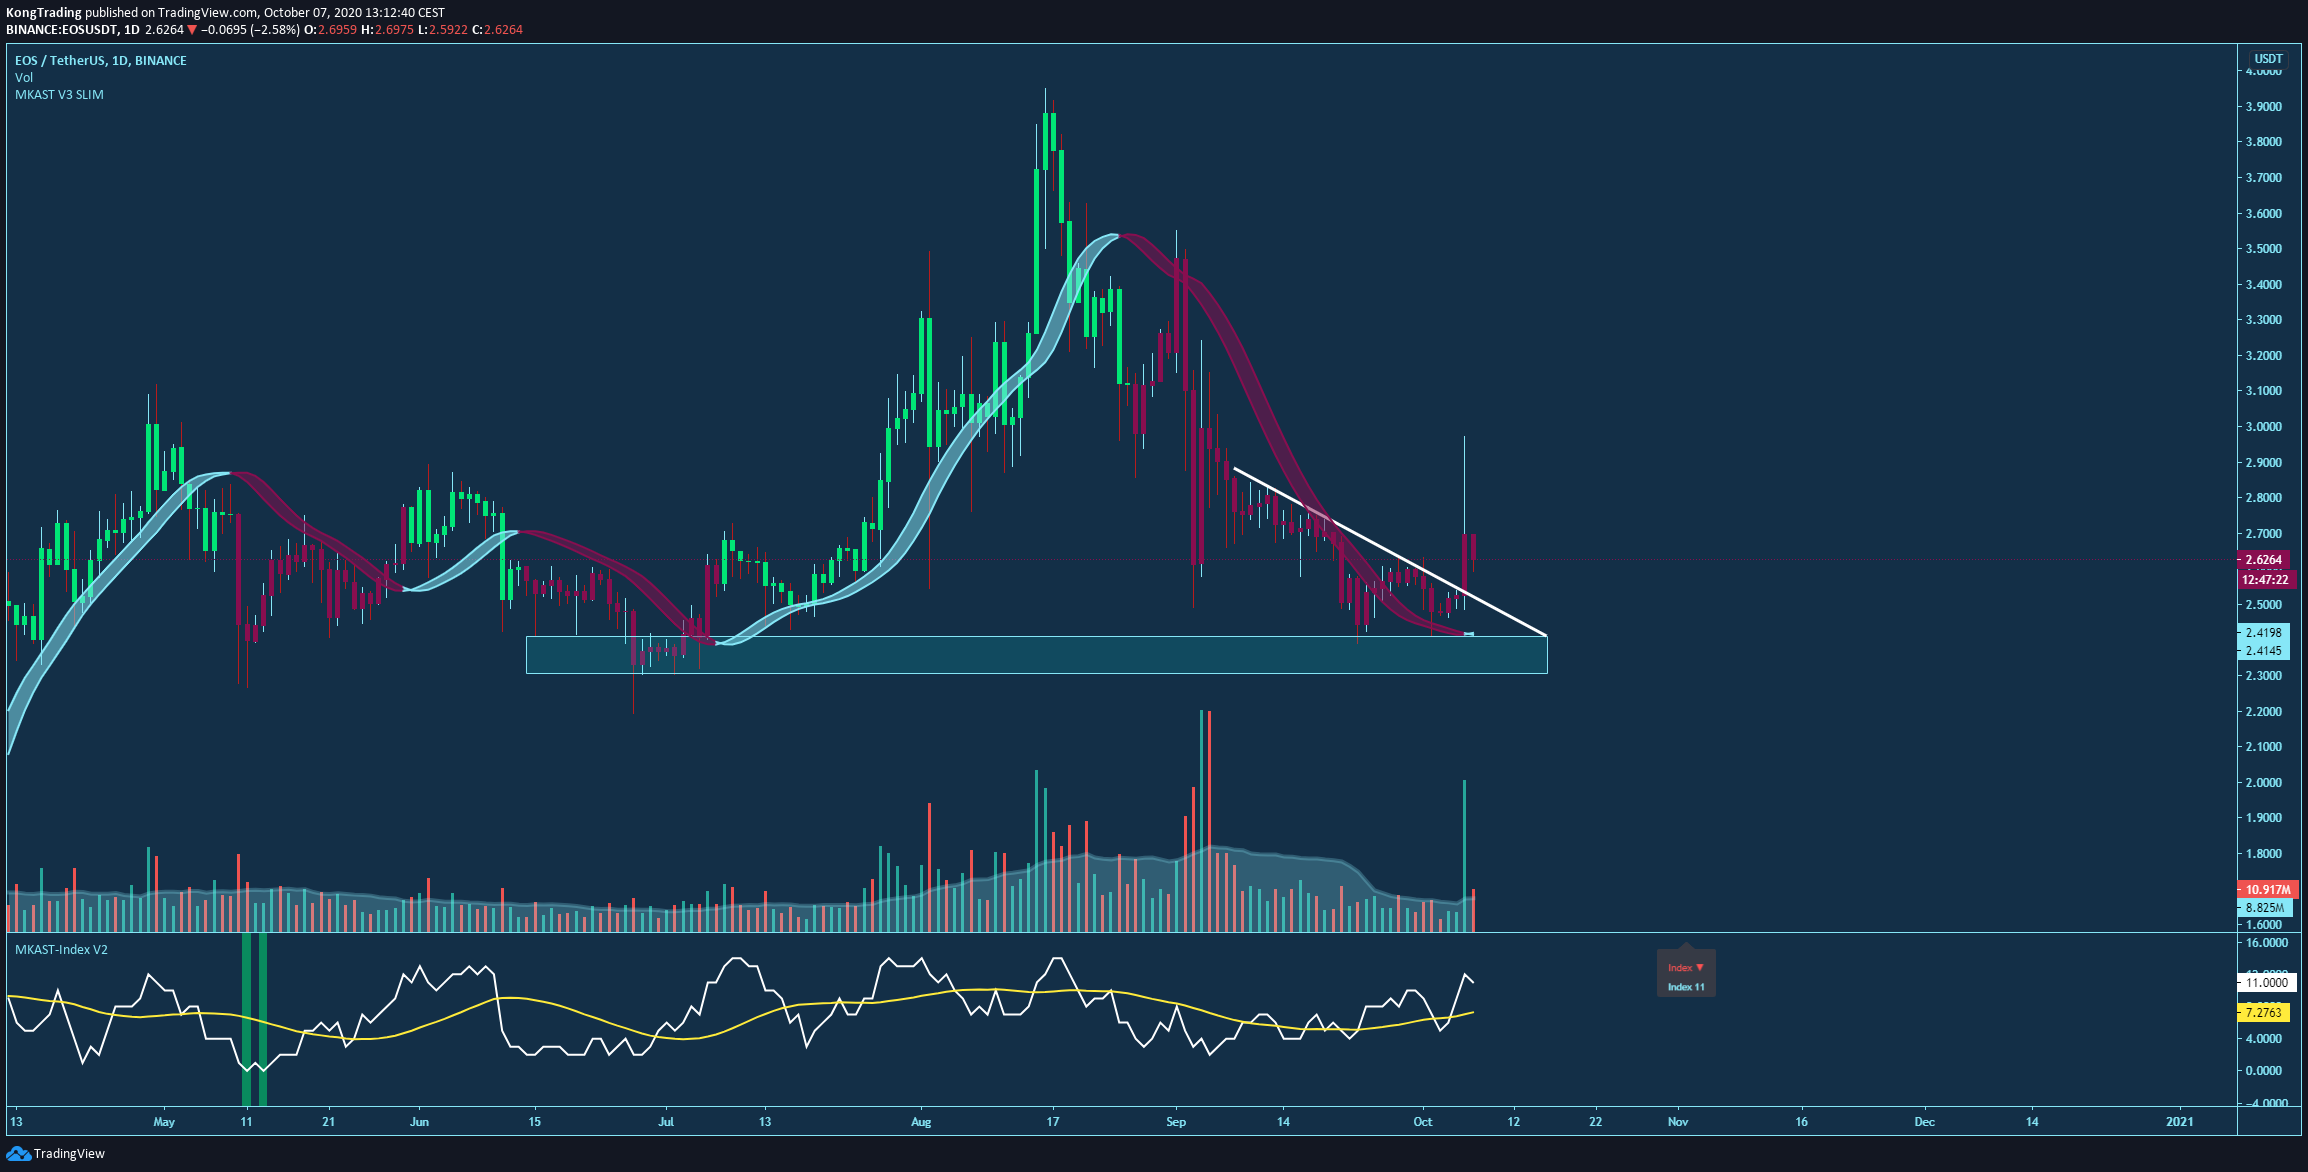This screenshot has width=2308, height=1172.
Task: Click the white descending trendline
Action: tap(1390, 552)
